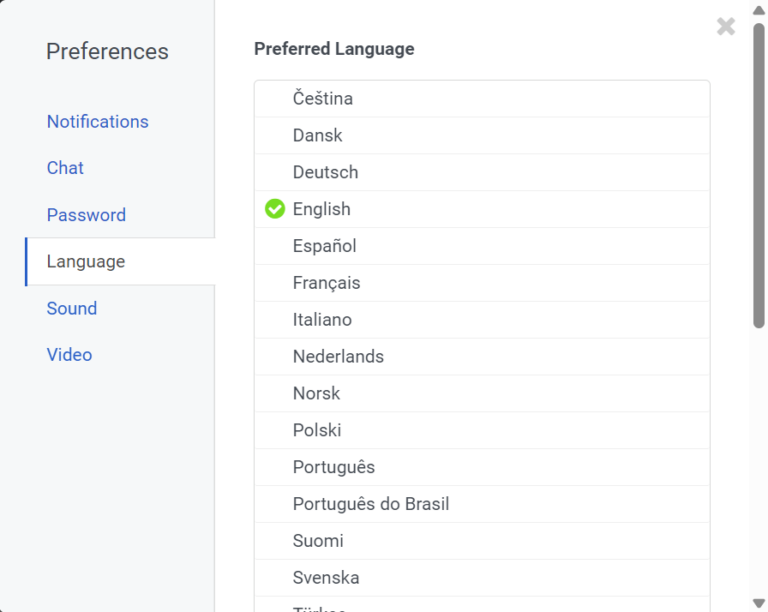Choose Čeština as preferred language
Screen dimensions: 768x612
pos(323,98)
